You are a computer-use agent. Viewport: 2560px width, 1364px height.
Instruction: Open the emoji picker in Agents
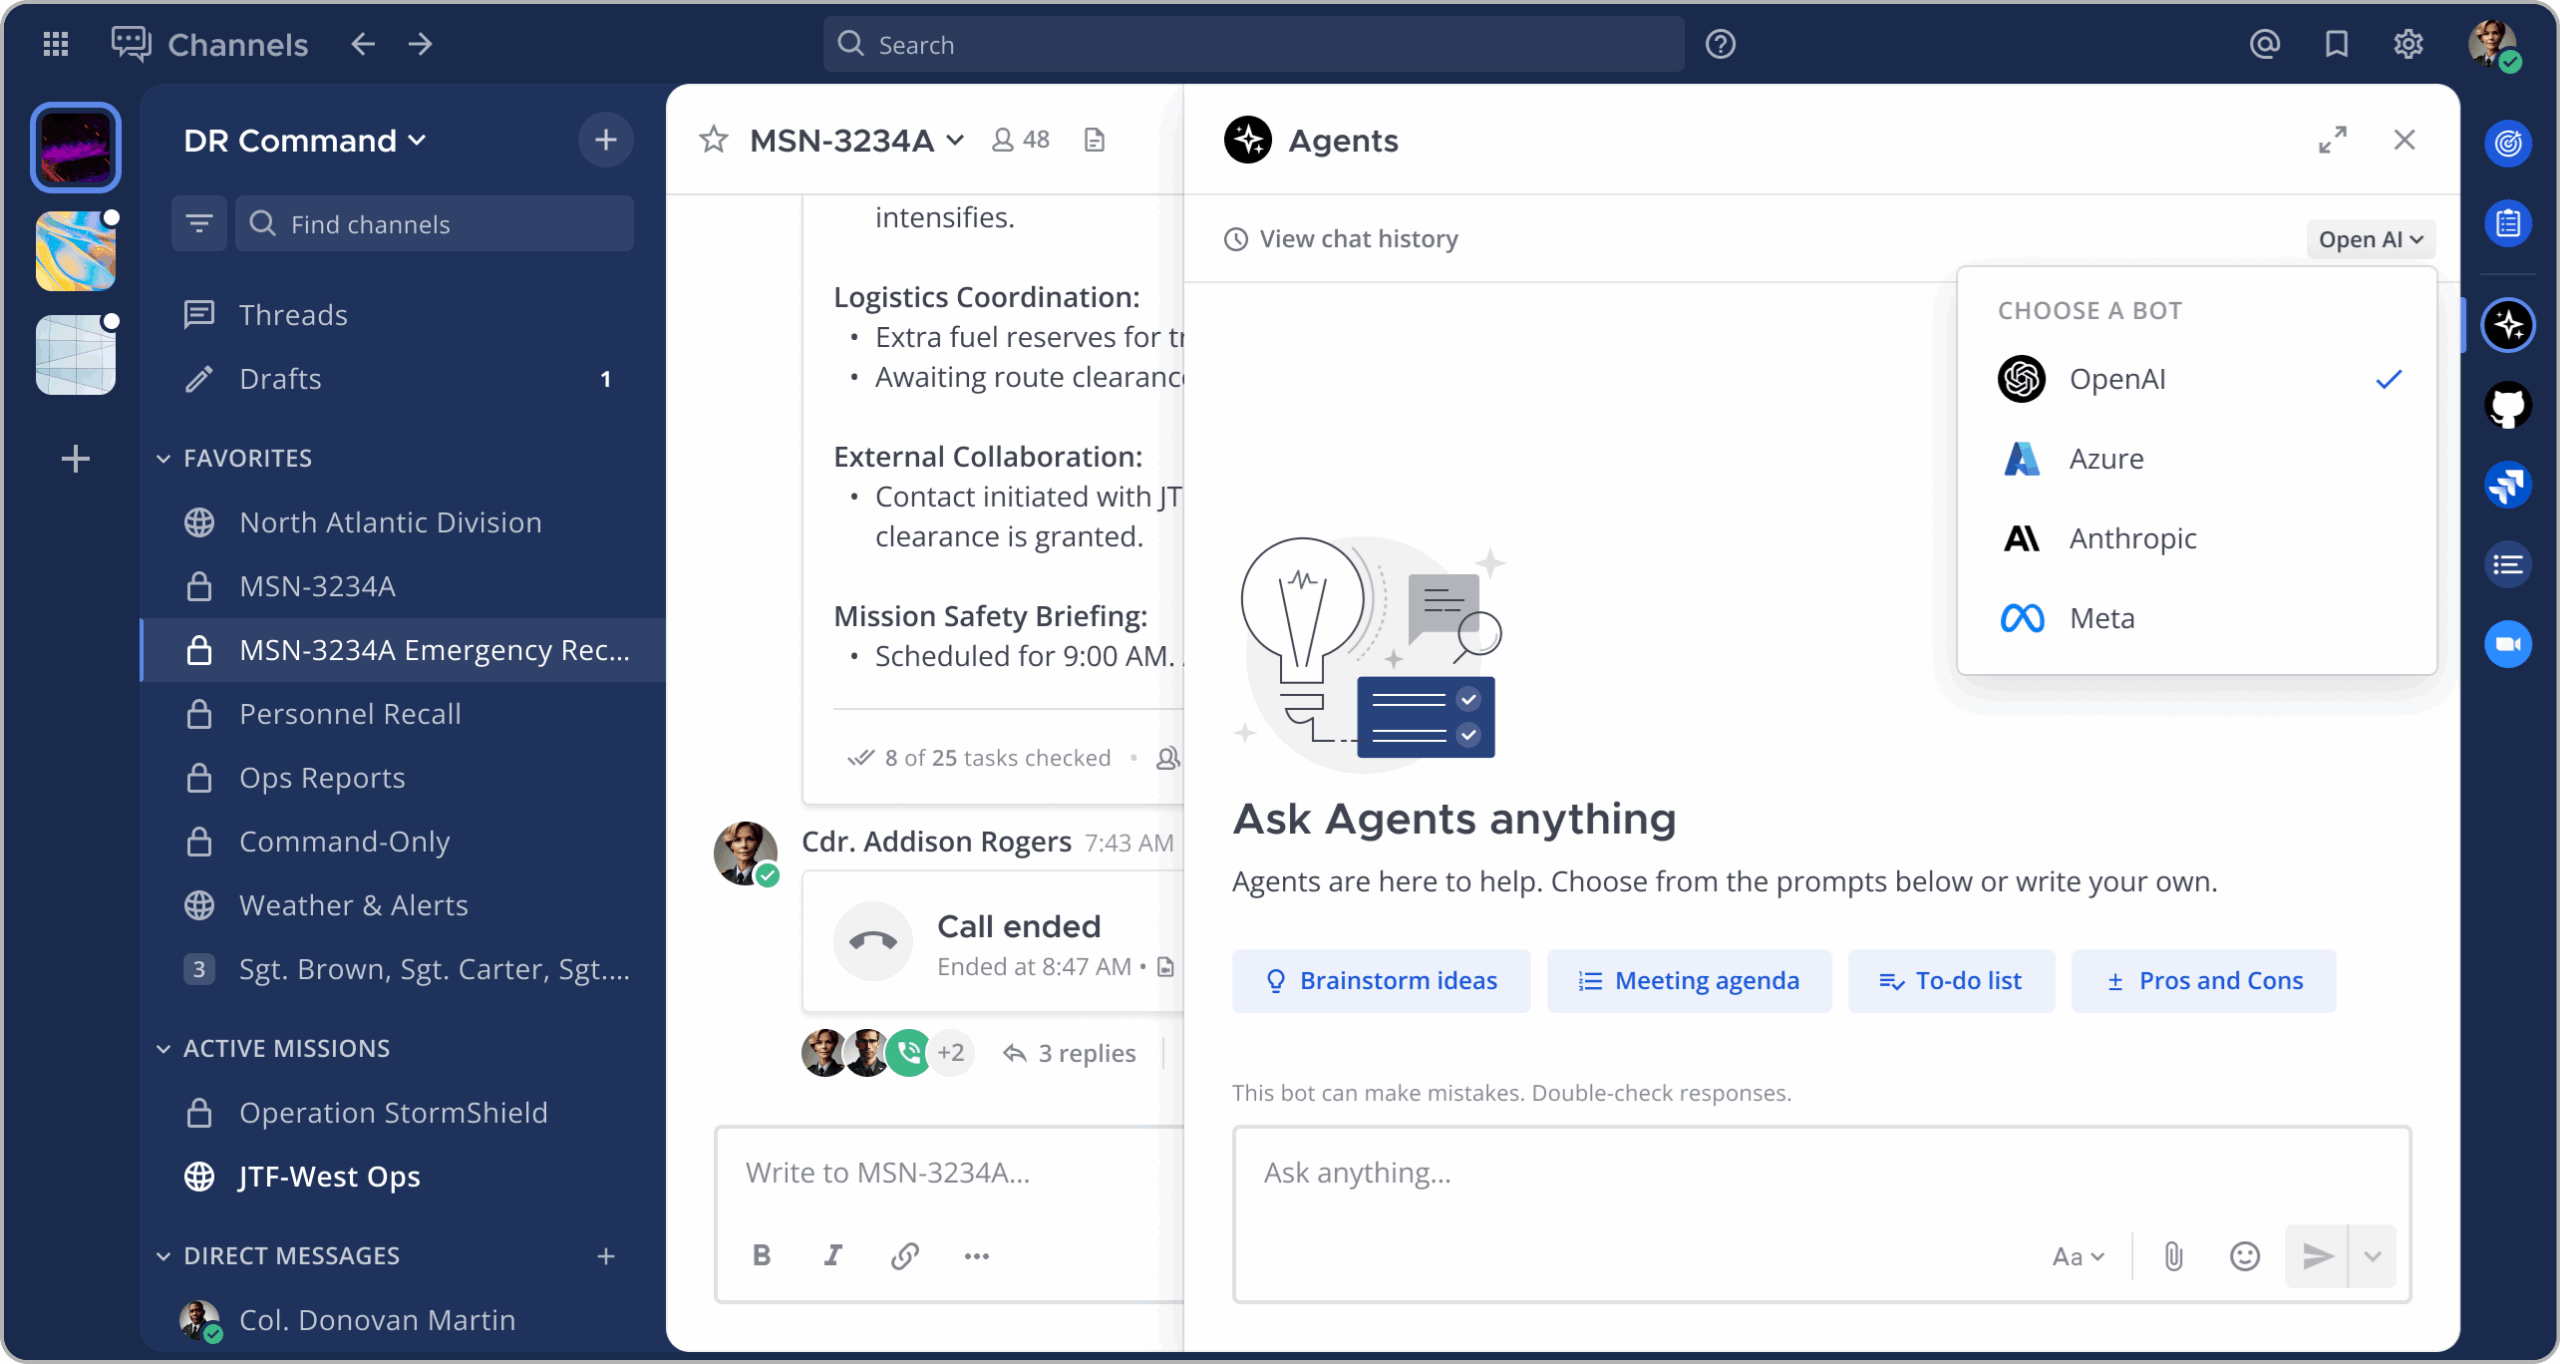click(2245, 1256)
